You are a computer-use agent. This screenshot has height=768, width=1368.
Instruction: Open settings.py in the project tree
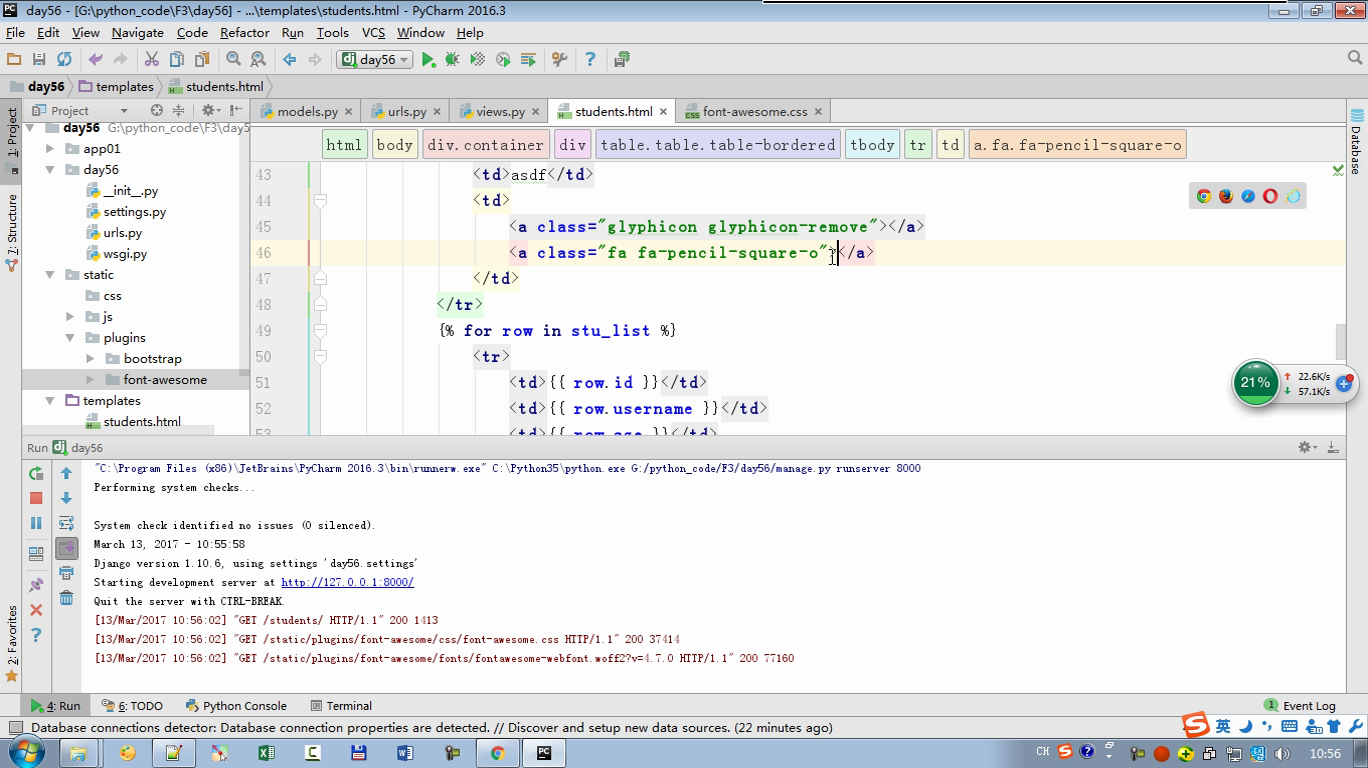pyautogui.click(x=134, y=212)
